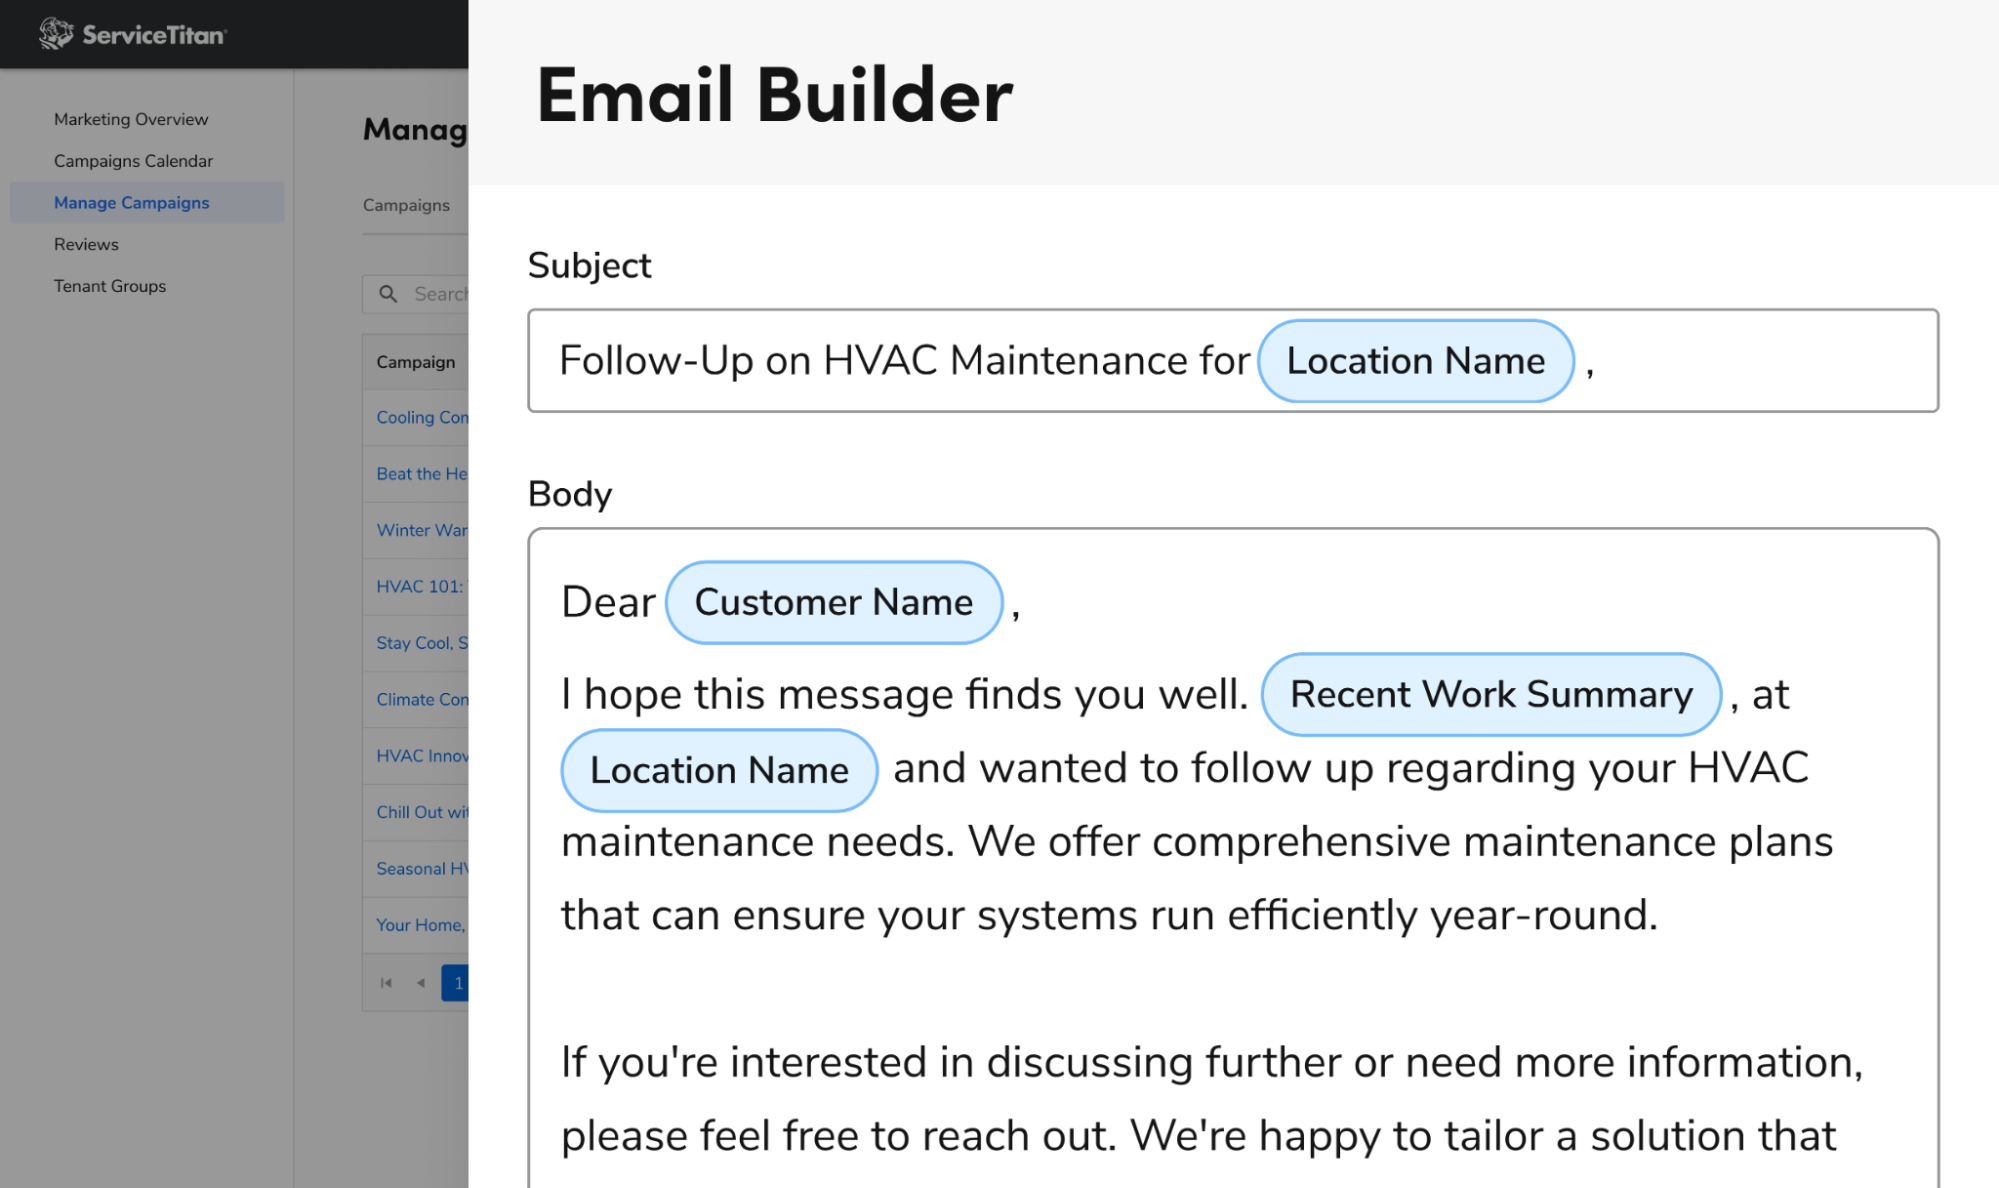The width and height of the screenshot is (1999, 1188).
Task: Open Marketing Overview in sidebar
Action: pos(131,119)
